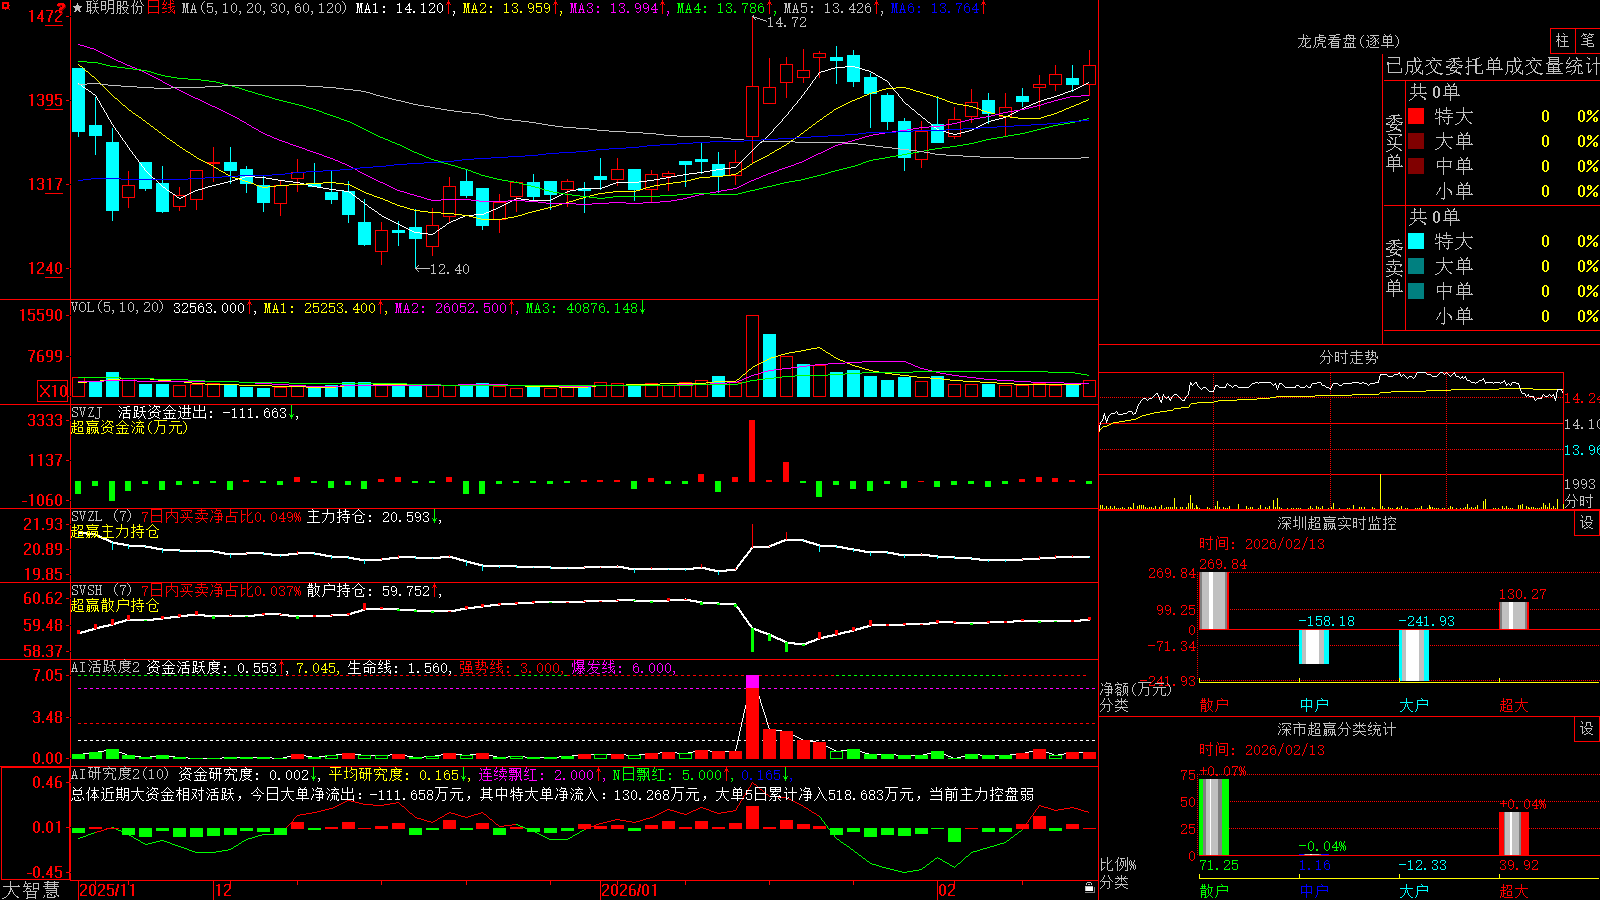Click the 联明股份 stock name
This screenshot has height=900, width=1600.
coord(115,8)
